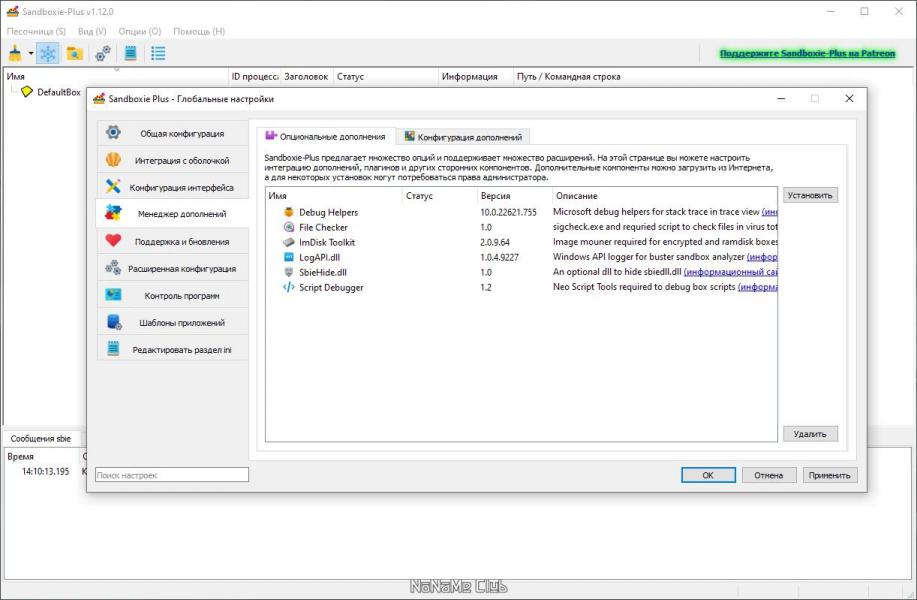This screenshot has height=600, width=917.
Task: Click the Удалить button
Action: tap(810, 434)
